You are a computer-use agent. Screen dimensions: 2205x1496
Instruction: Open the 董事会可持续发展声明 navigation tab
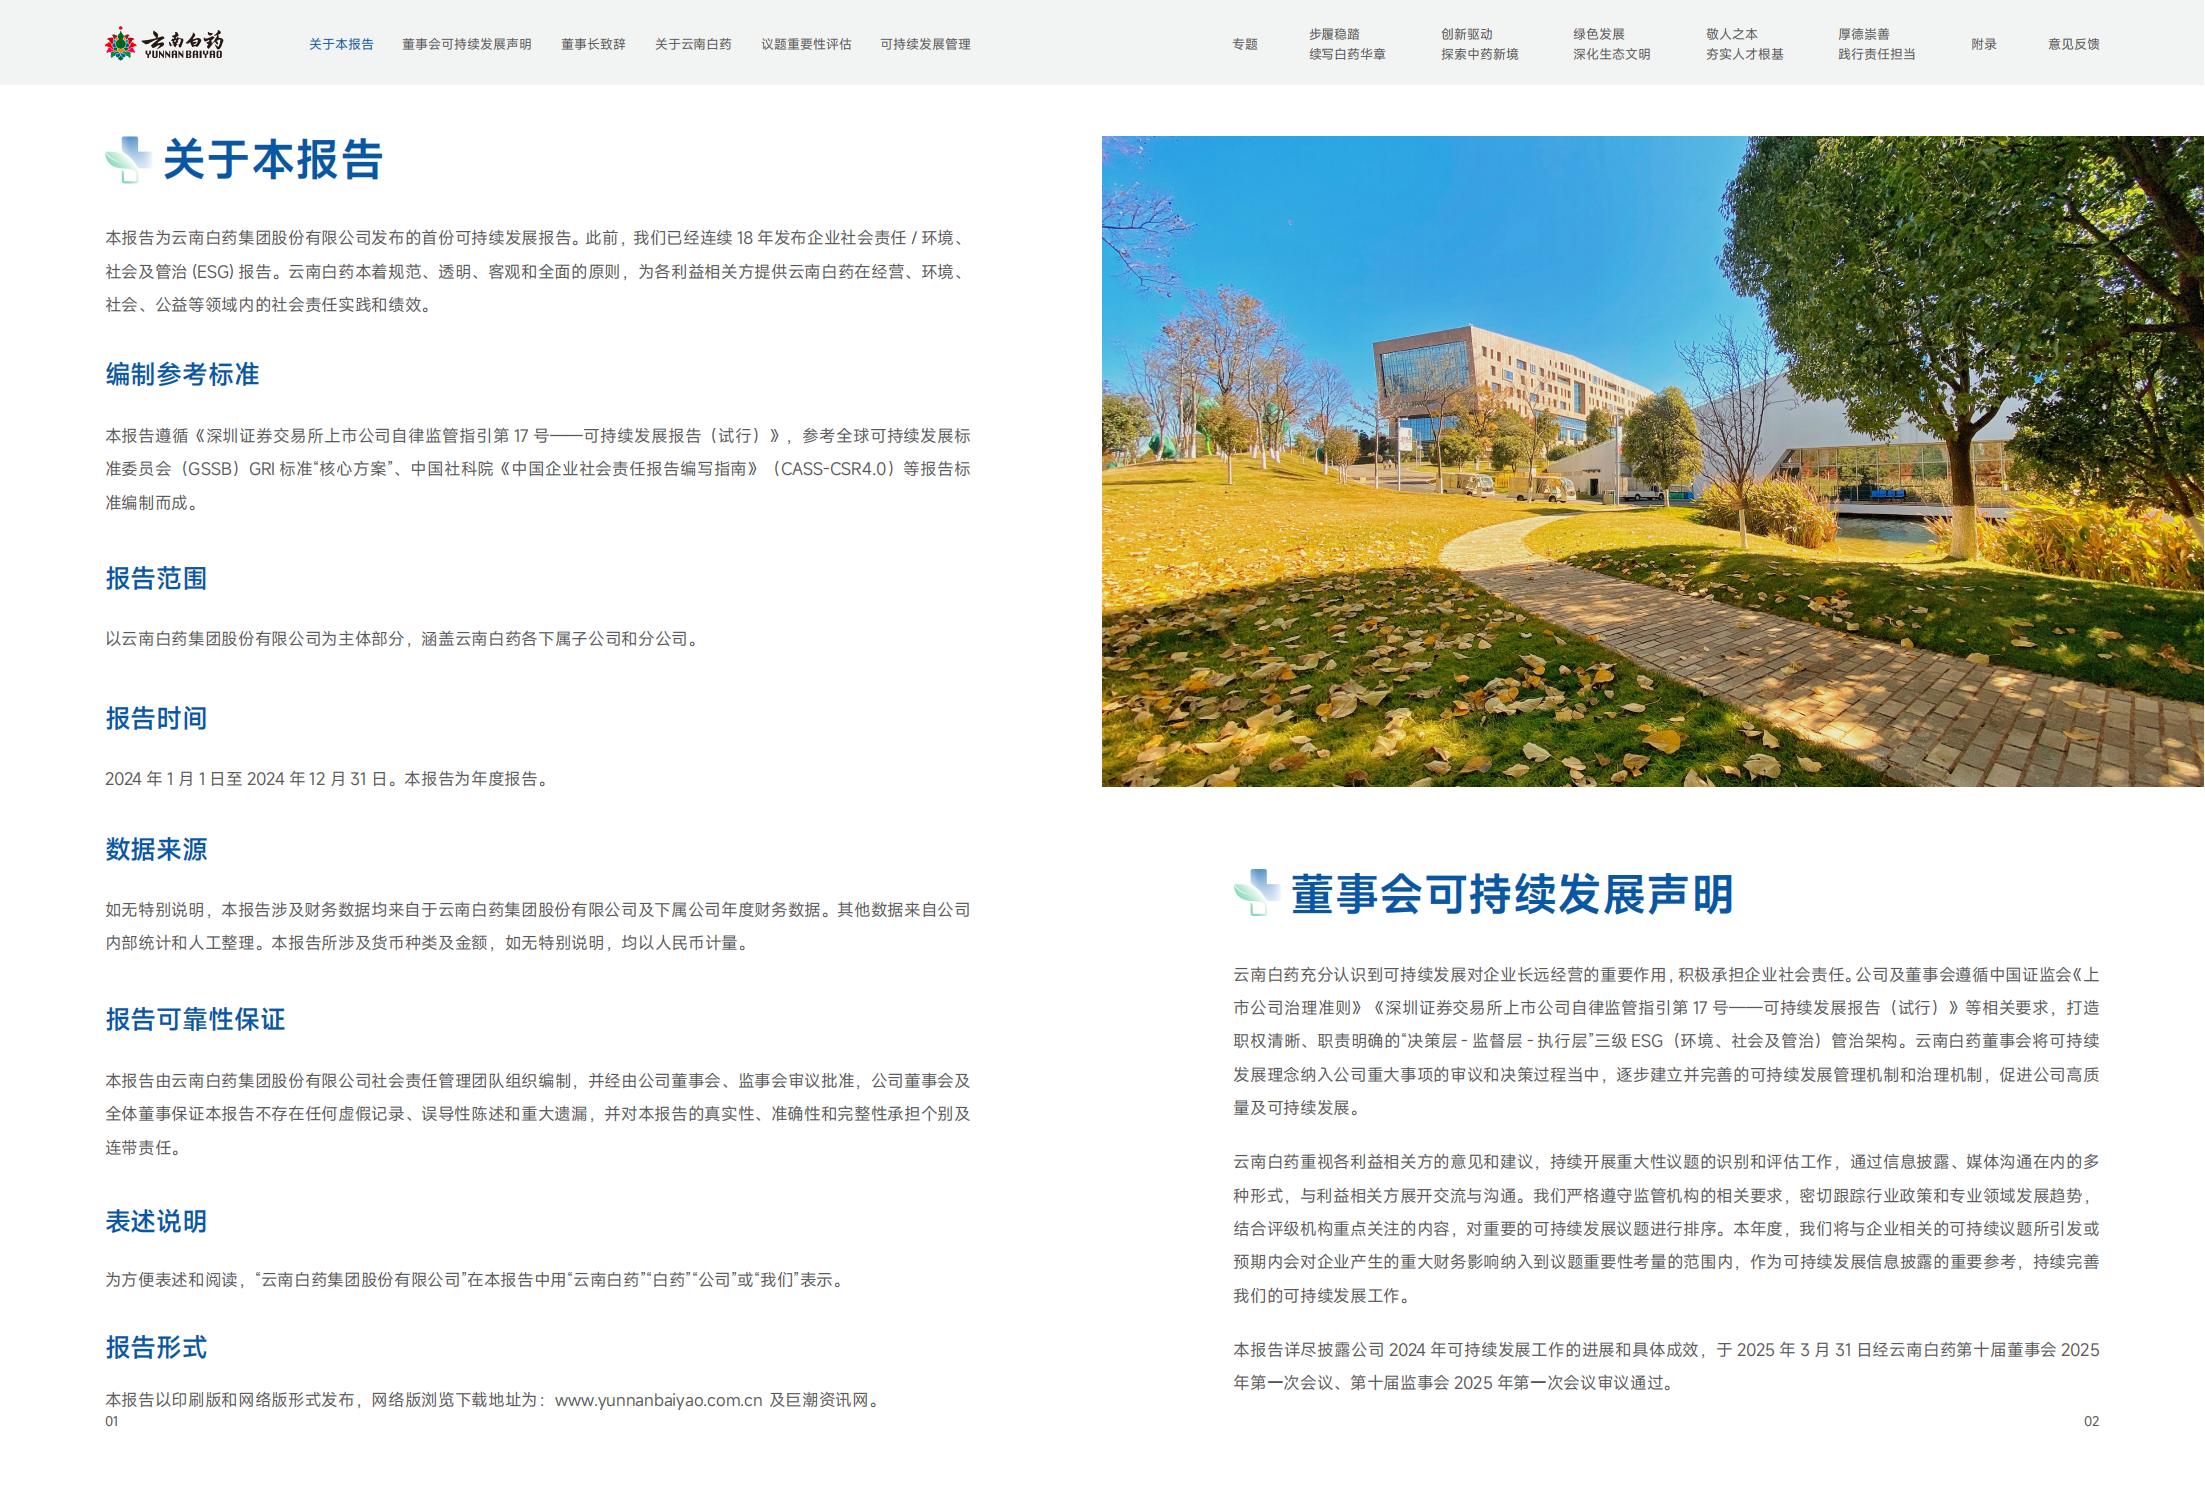tap(467, 44)
